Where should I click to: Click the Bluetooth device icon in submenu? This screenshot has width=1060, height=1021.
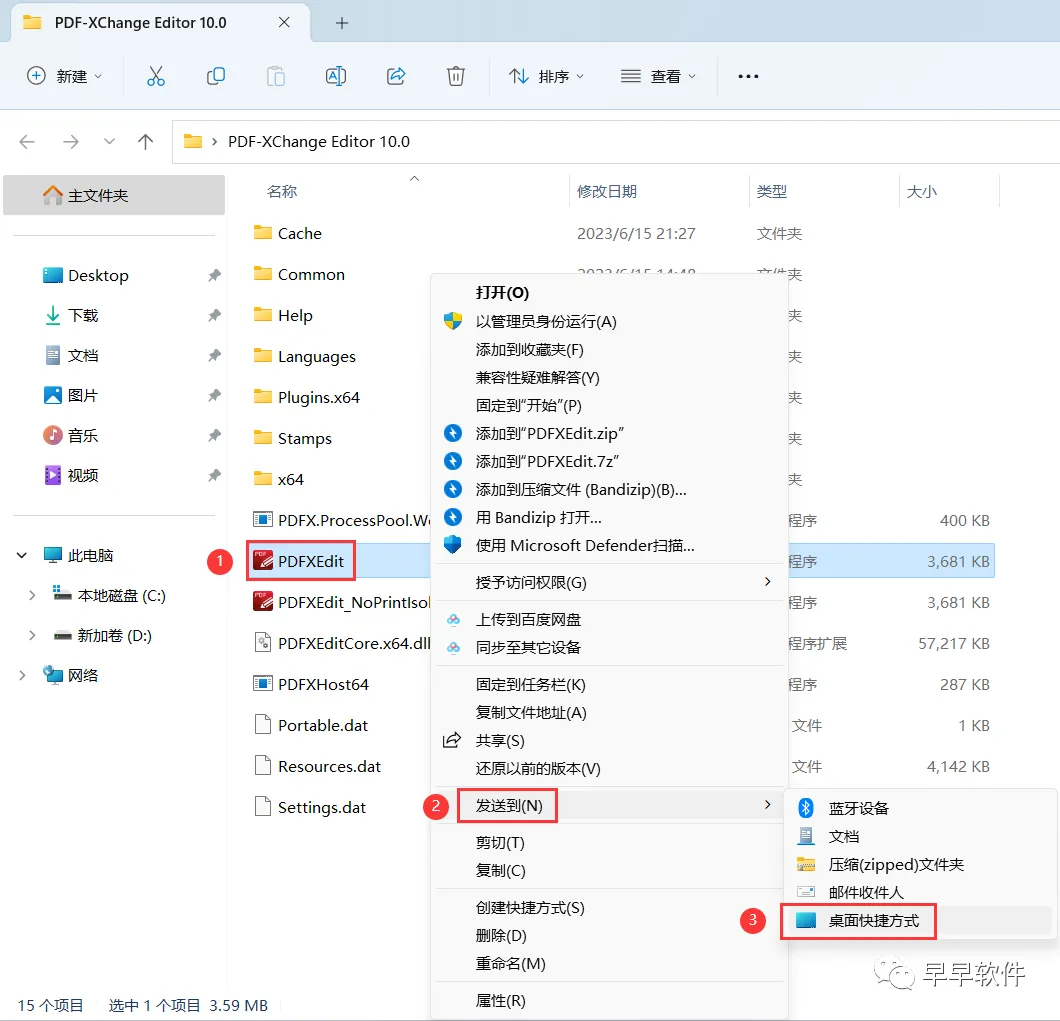pyautogui.click(x=806, y=807)
